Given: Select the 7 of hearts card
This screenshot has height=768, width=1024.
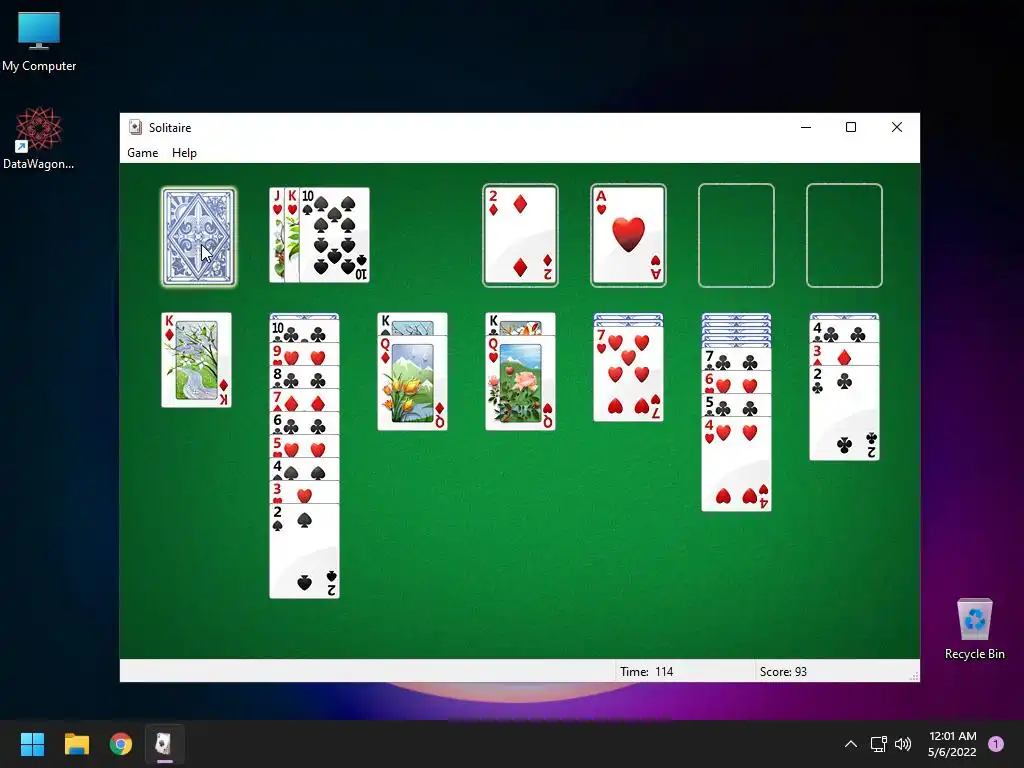Looking at the screenshot, I should (628, 374).
